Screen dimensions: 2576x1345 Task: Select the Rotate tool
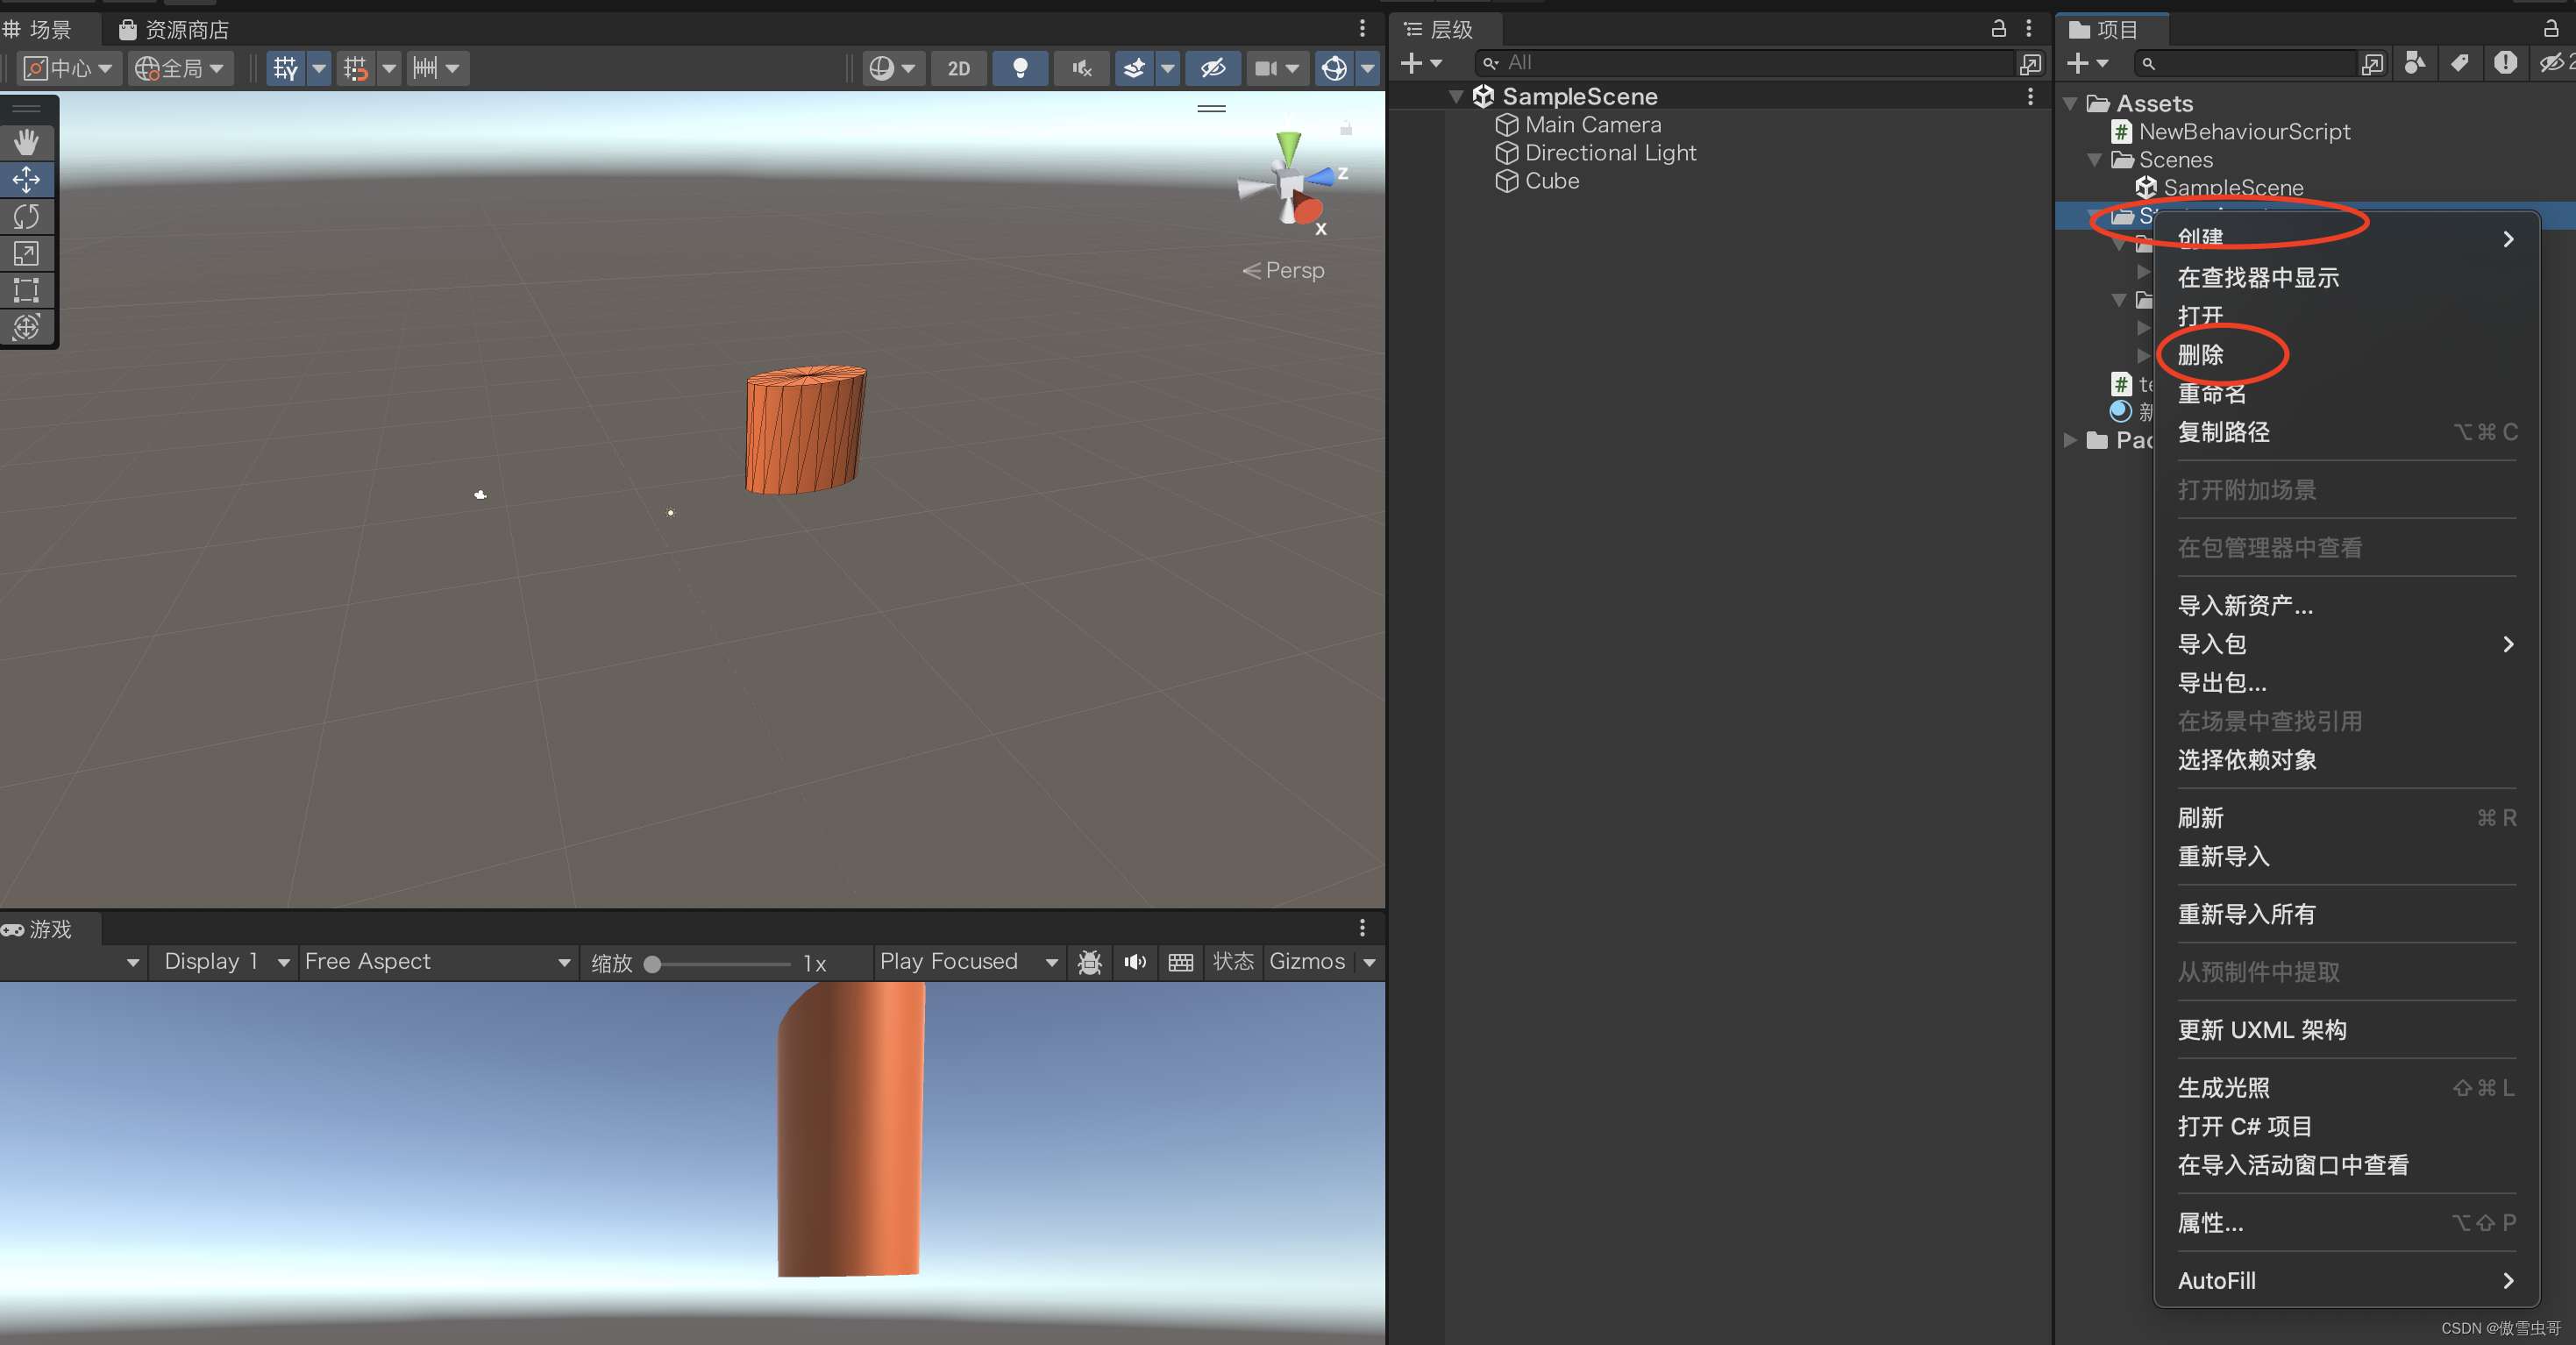(26, 216)
